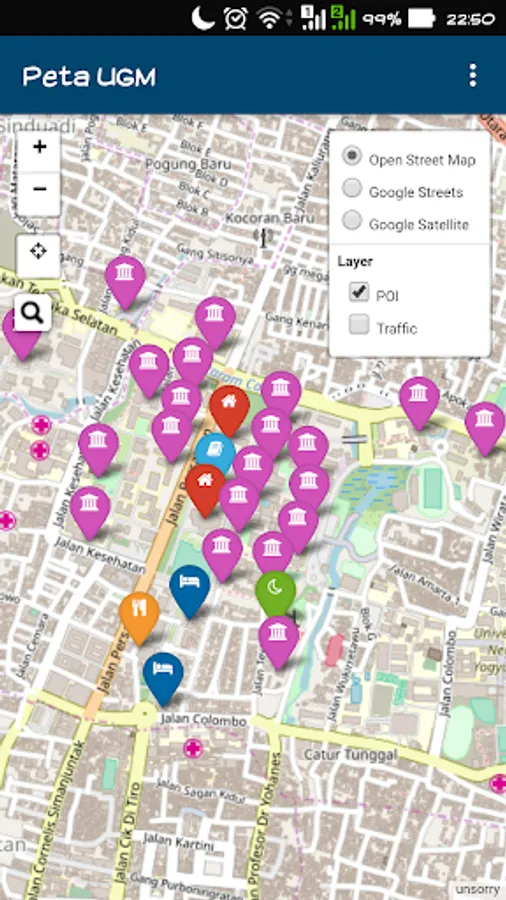This screenshot has height=900, width=506.
Task: Tap the Peta UGM title
Action: coord(89,77)
